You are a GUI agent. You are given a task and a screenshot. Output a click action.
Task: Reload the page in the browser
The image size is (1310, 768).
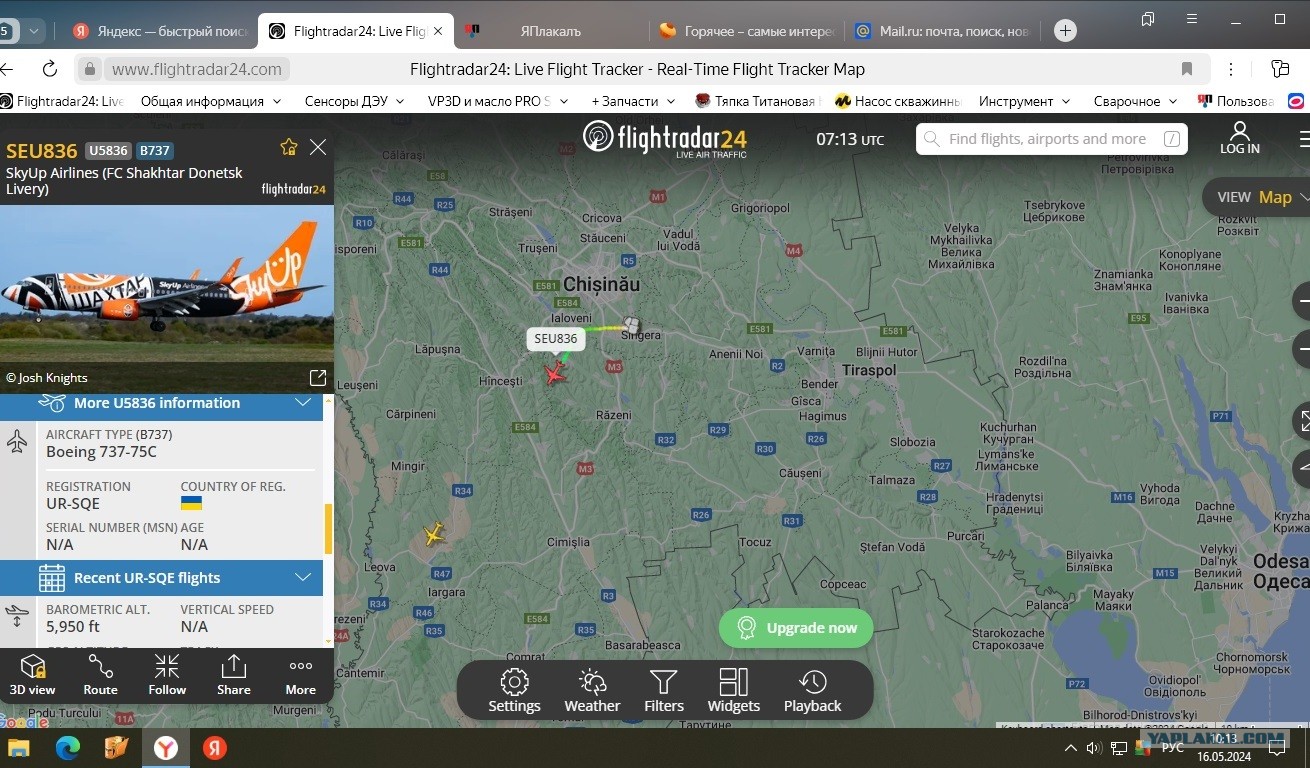click(50, 69)
